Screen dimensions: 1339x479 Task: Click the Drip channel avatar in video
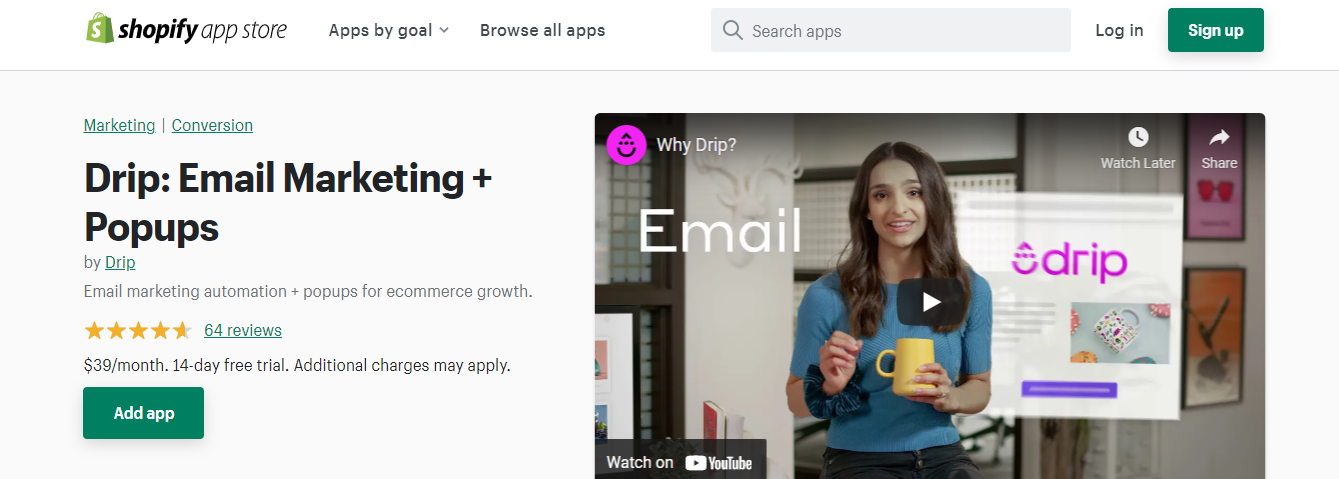(x=626, y=145)
